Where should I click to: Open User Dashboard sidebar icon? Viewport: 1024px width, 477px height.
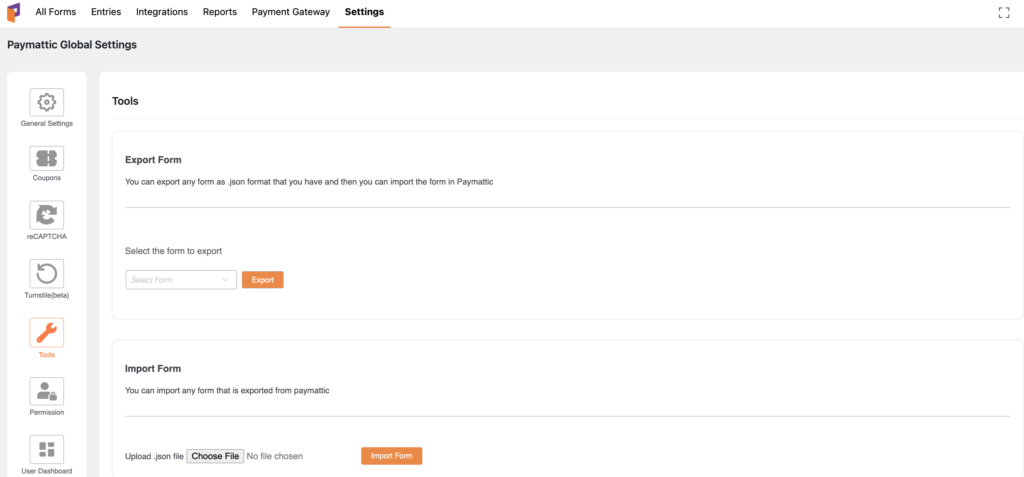46,449
